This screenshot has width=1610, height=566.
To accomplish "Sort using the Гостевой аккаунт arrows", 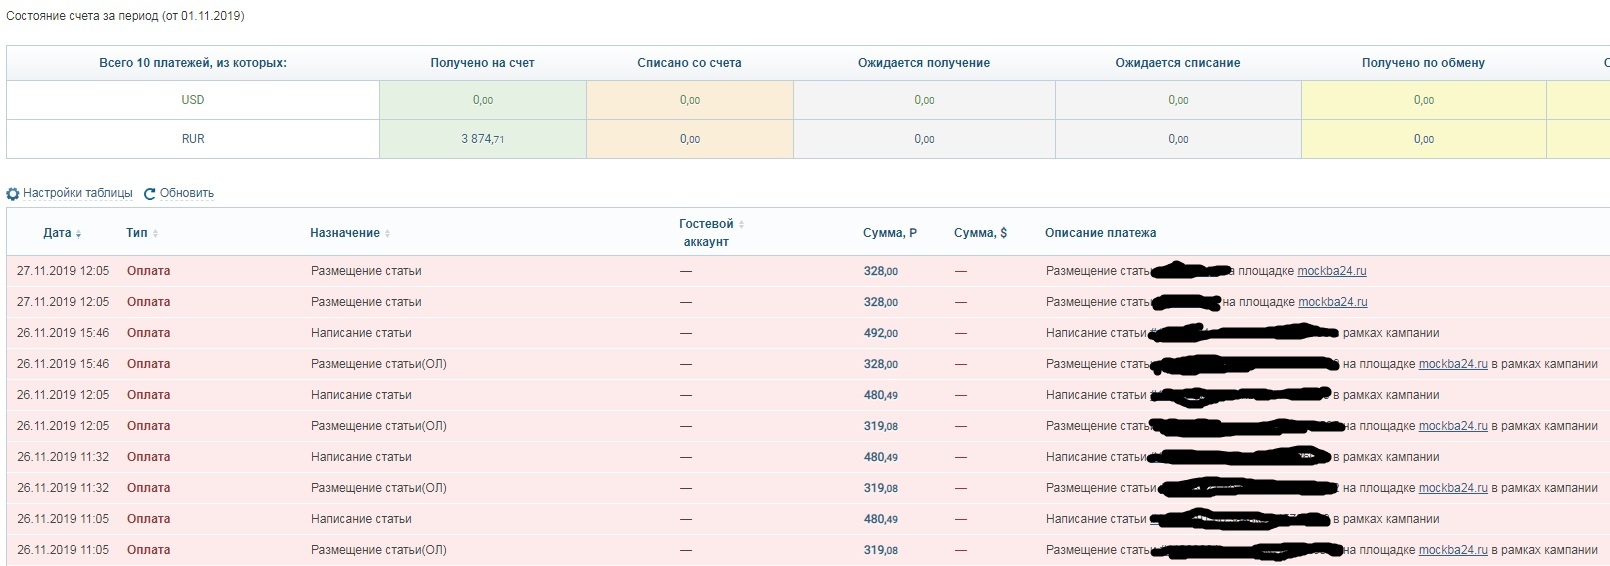I will point(741,225).
